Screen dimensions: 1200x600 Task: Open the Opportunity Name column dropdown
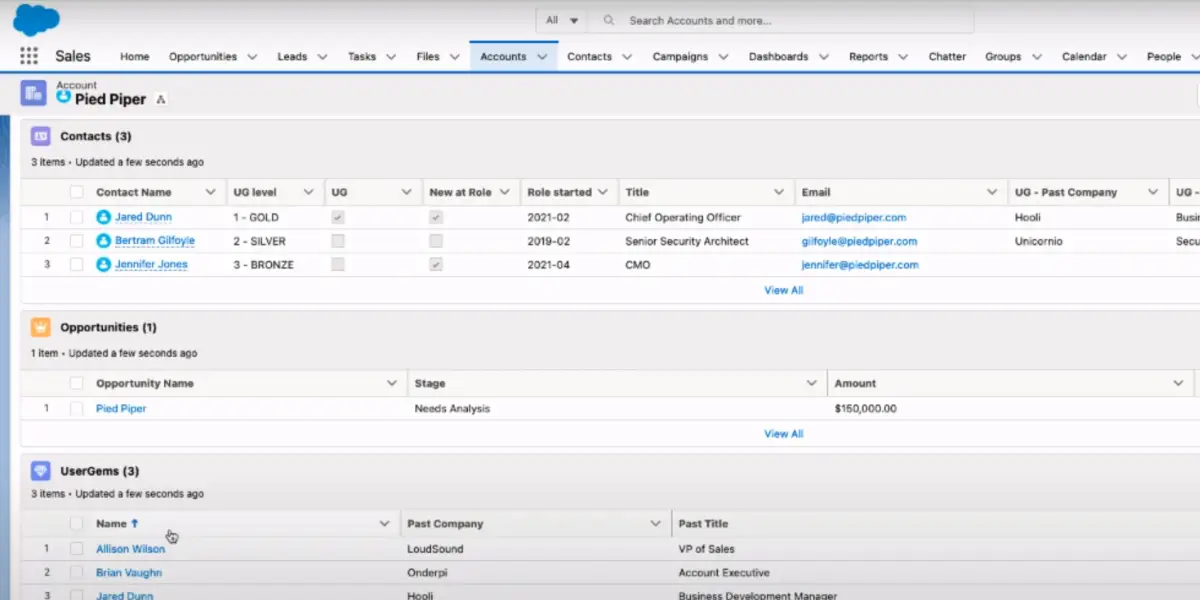[392, 383]
